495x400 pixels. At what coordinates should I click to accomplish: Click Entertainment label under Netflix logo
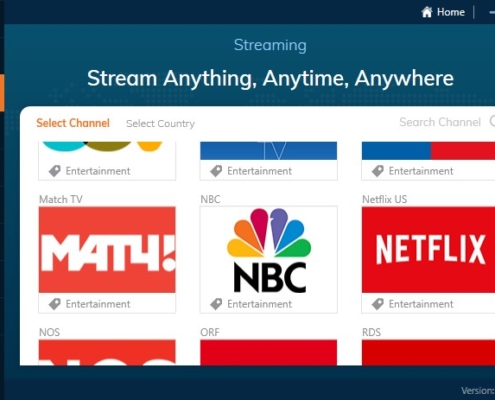pos(421,304)
